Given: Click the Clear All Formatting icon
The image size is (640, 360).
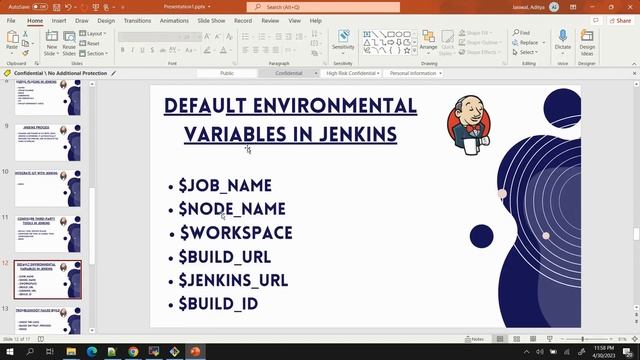Looking at the screenshot, I should point(229,36).
